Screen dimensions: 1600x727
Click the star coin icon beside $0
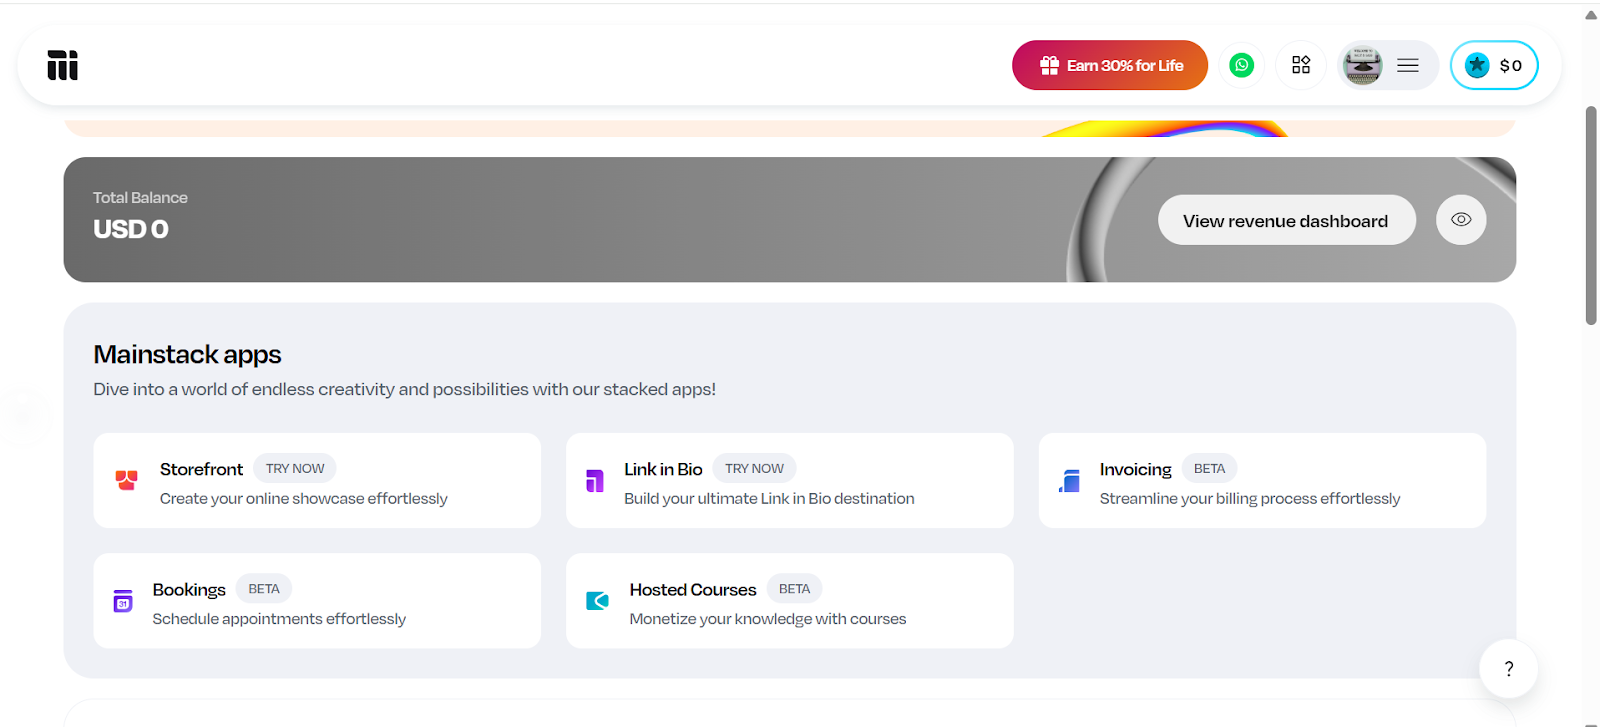point(1476,64)
